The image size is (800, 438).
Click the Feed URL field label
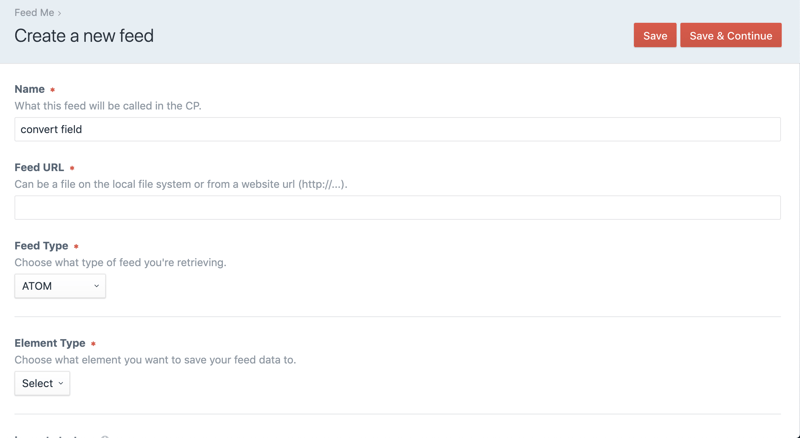39,167
